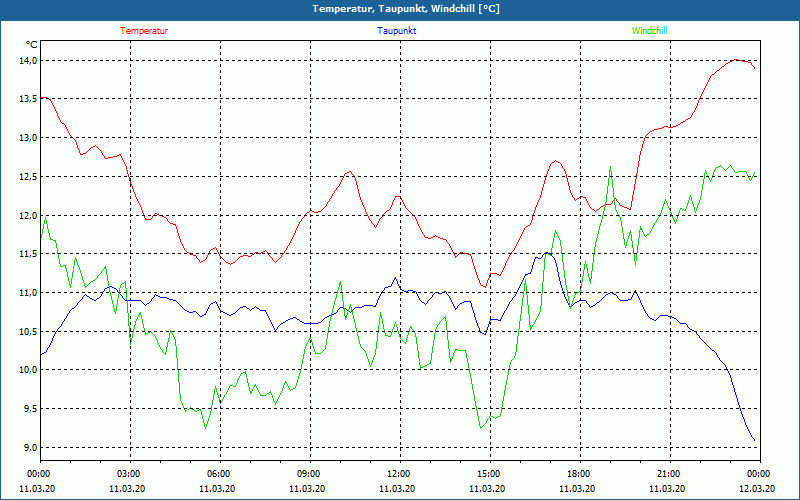The width and height of the screenshot is (800, 500).
Task: Click the 15:00 time axis label
Action: 489,474
